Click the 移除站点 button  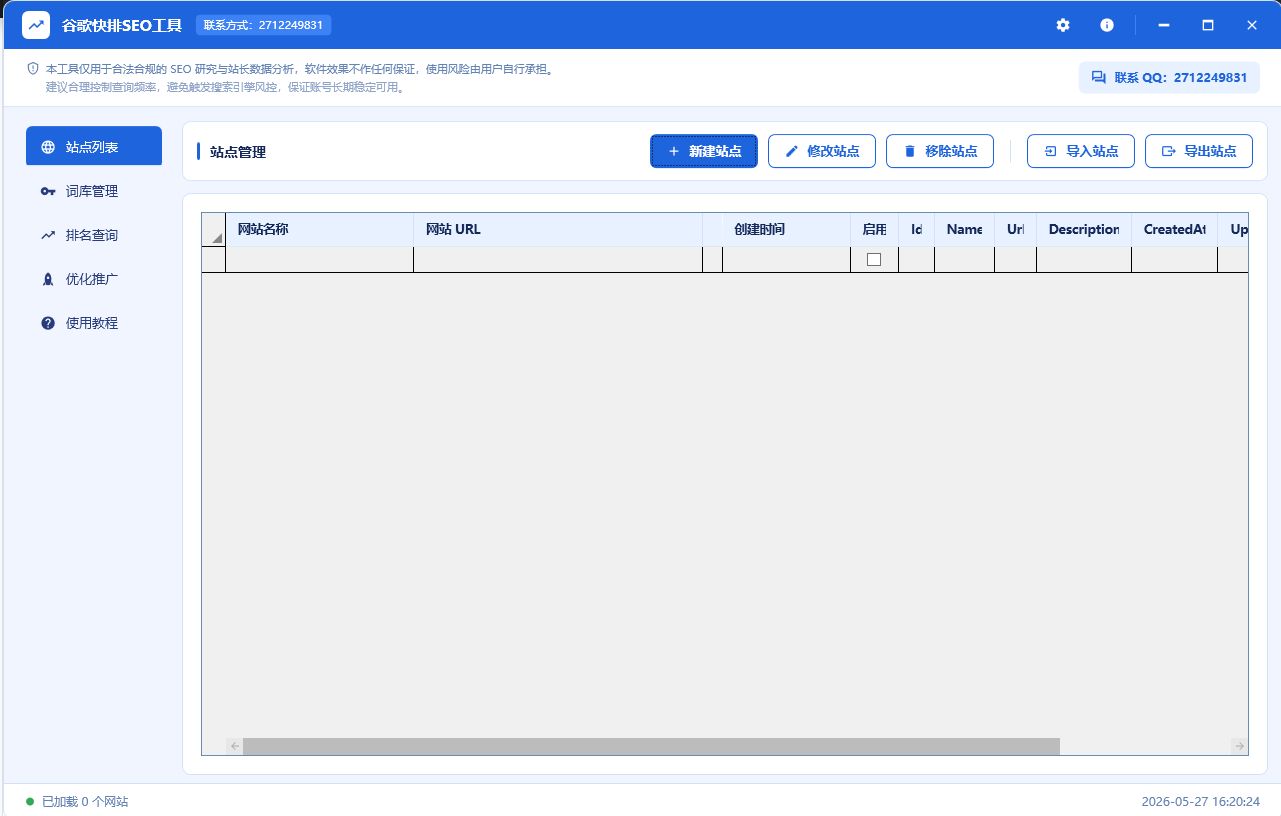pos(940,151)
